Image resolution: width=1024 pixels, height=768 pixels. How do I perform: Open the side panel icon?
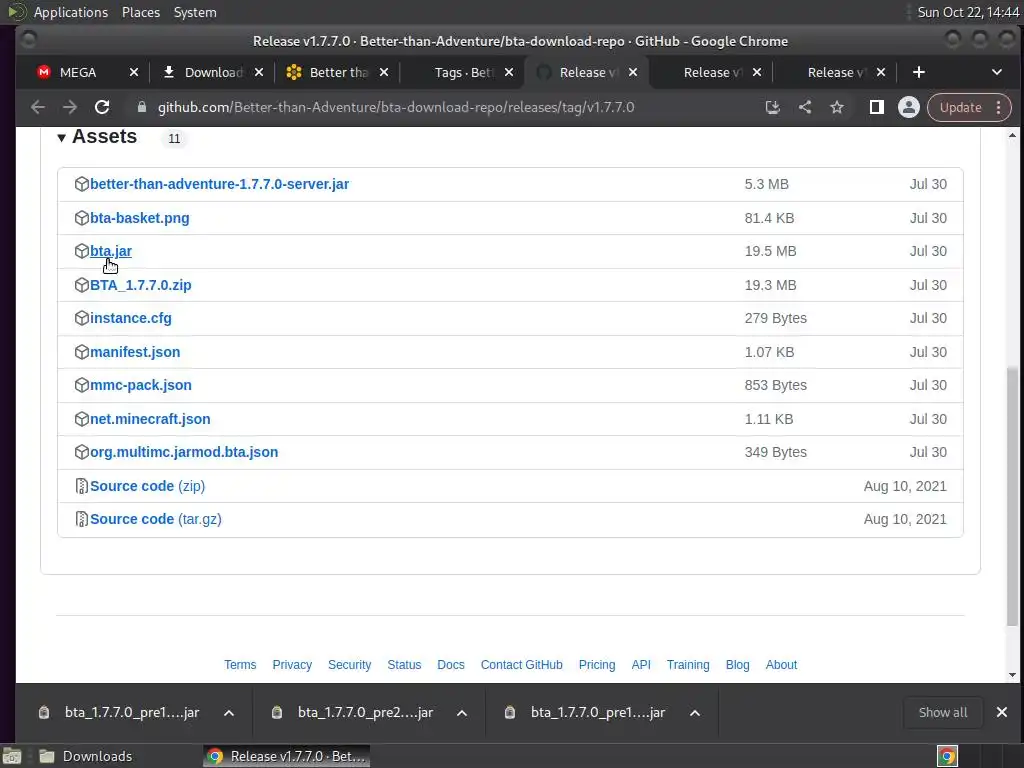[x=876, y=107]
